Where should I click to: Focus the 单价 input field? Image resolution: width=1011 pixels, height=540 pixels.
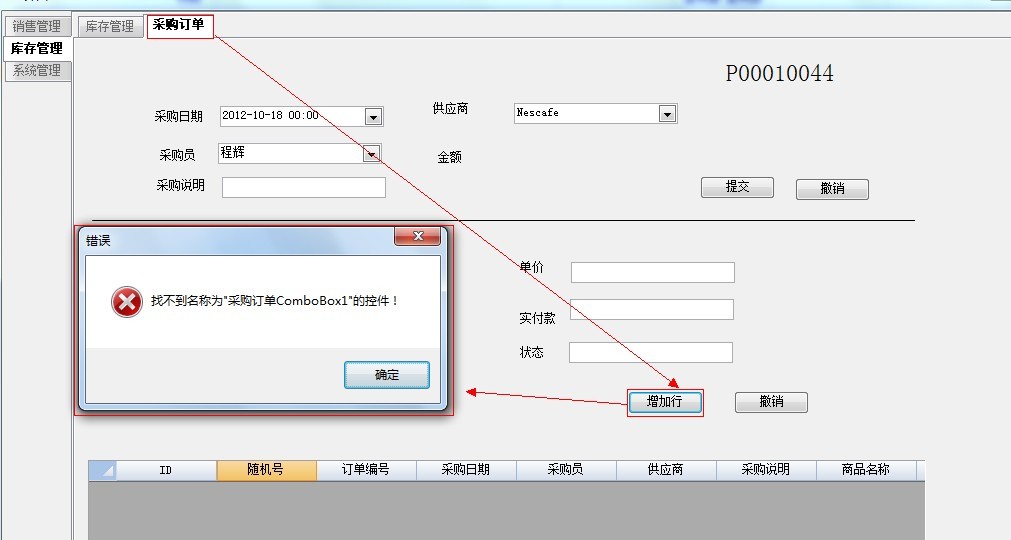653,272
